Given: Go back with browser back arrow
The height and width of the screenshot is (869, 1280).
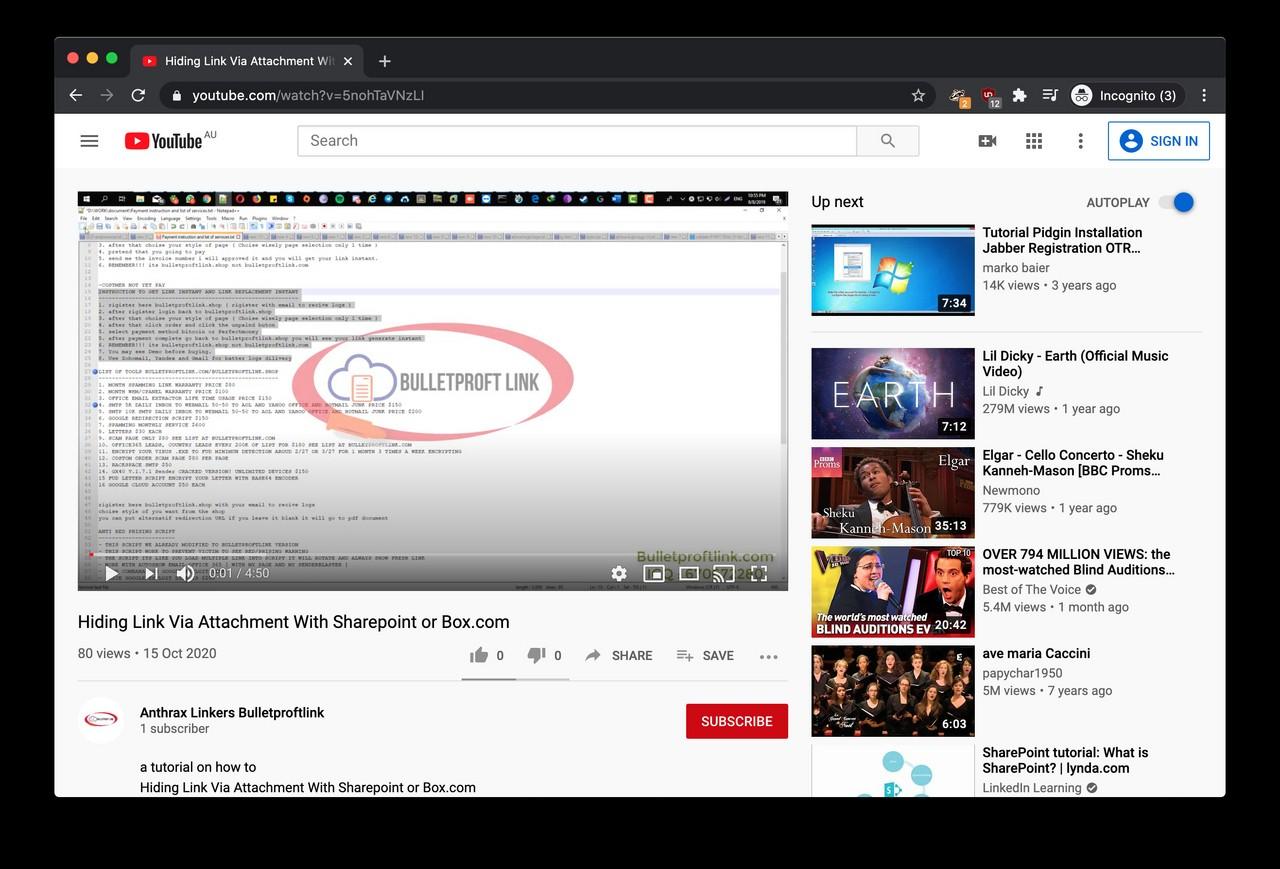Looking at the screenshot, I should click(x=76, y=95).
